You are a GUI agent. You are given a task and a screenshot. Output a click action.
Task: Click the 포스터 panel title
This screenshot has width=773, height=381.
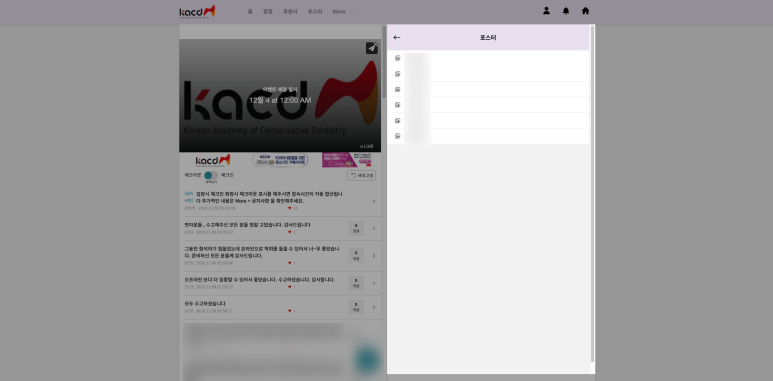tap(488, 37)
